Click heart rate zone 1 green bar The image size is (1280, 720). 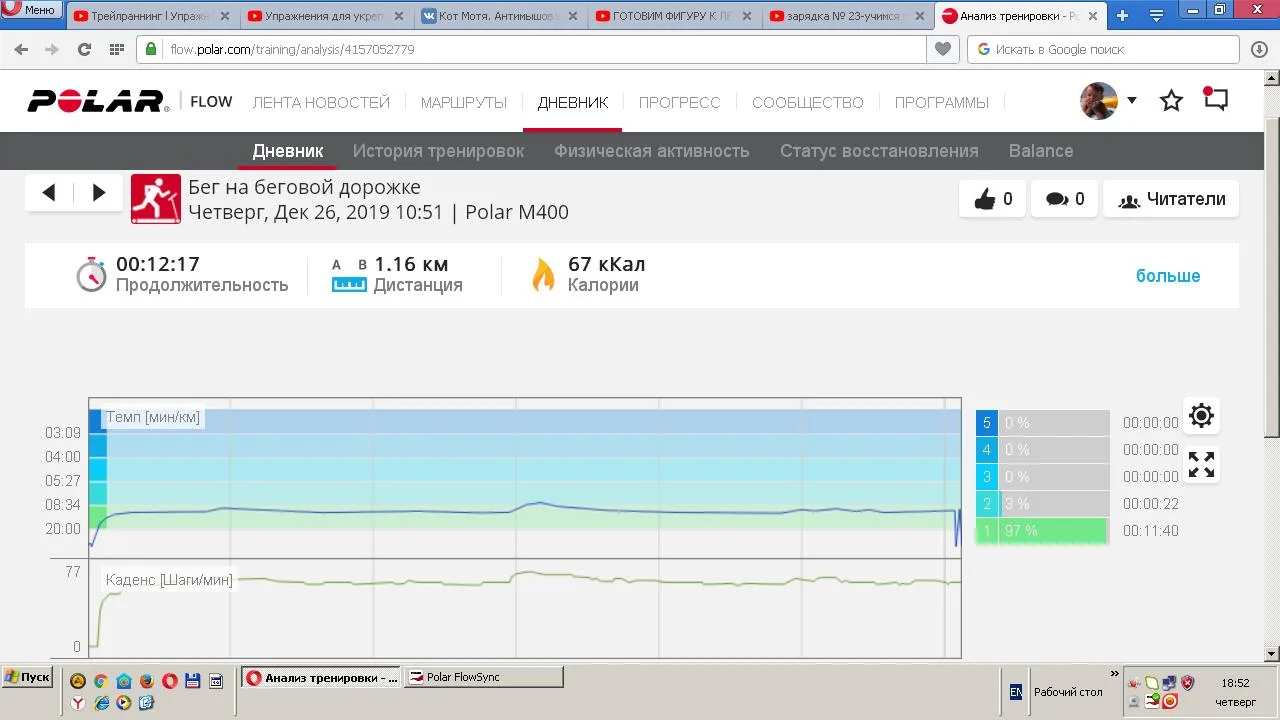[x=1043, y=531]
